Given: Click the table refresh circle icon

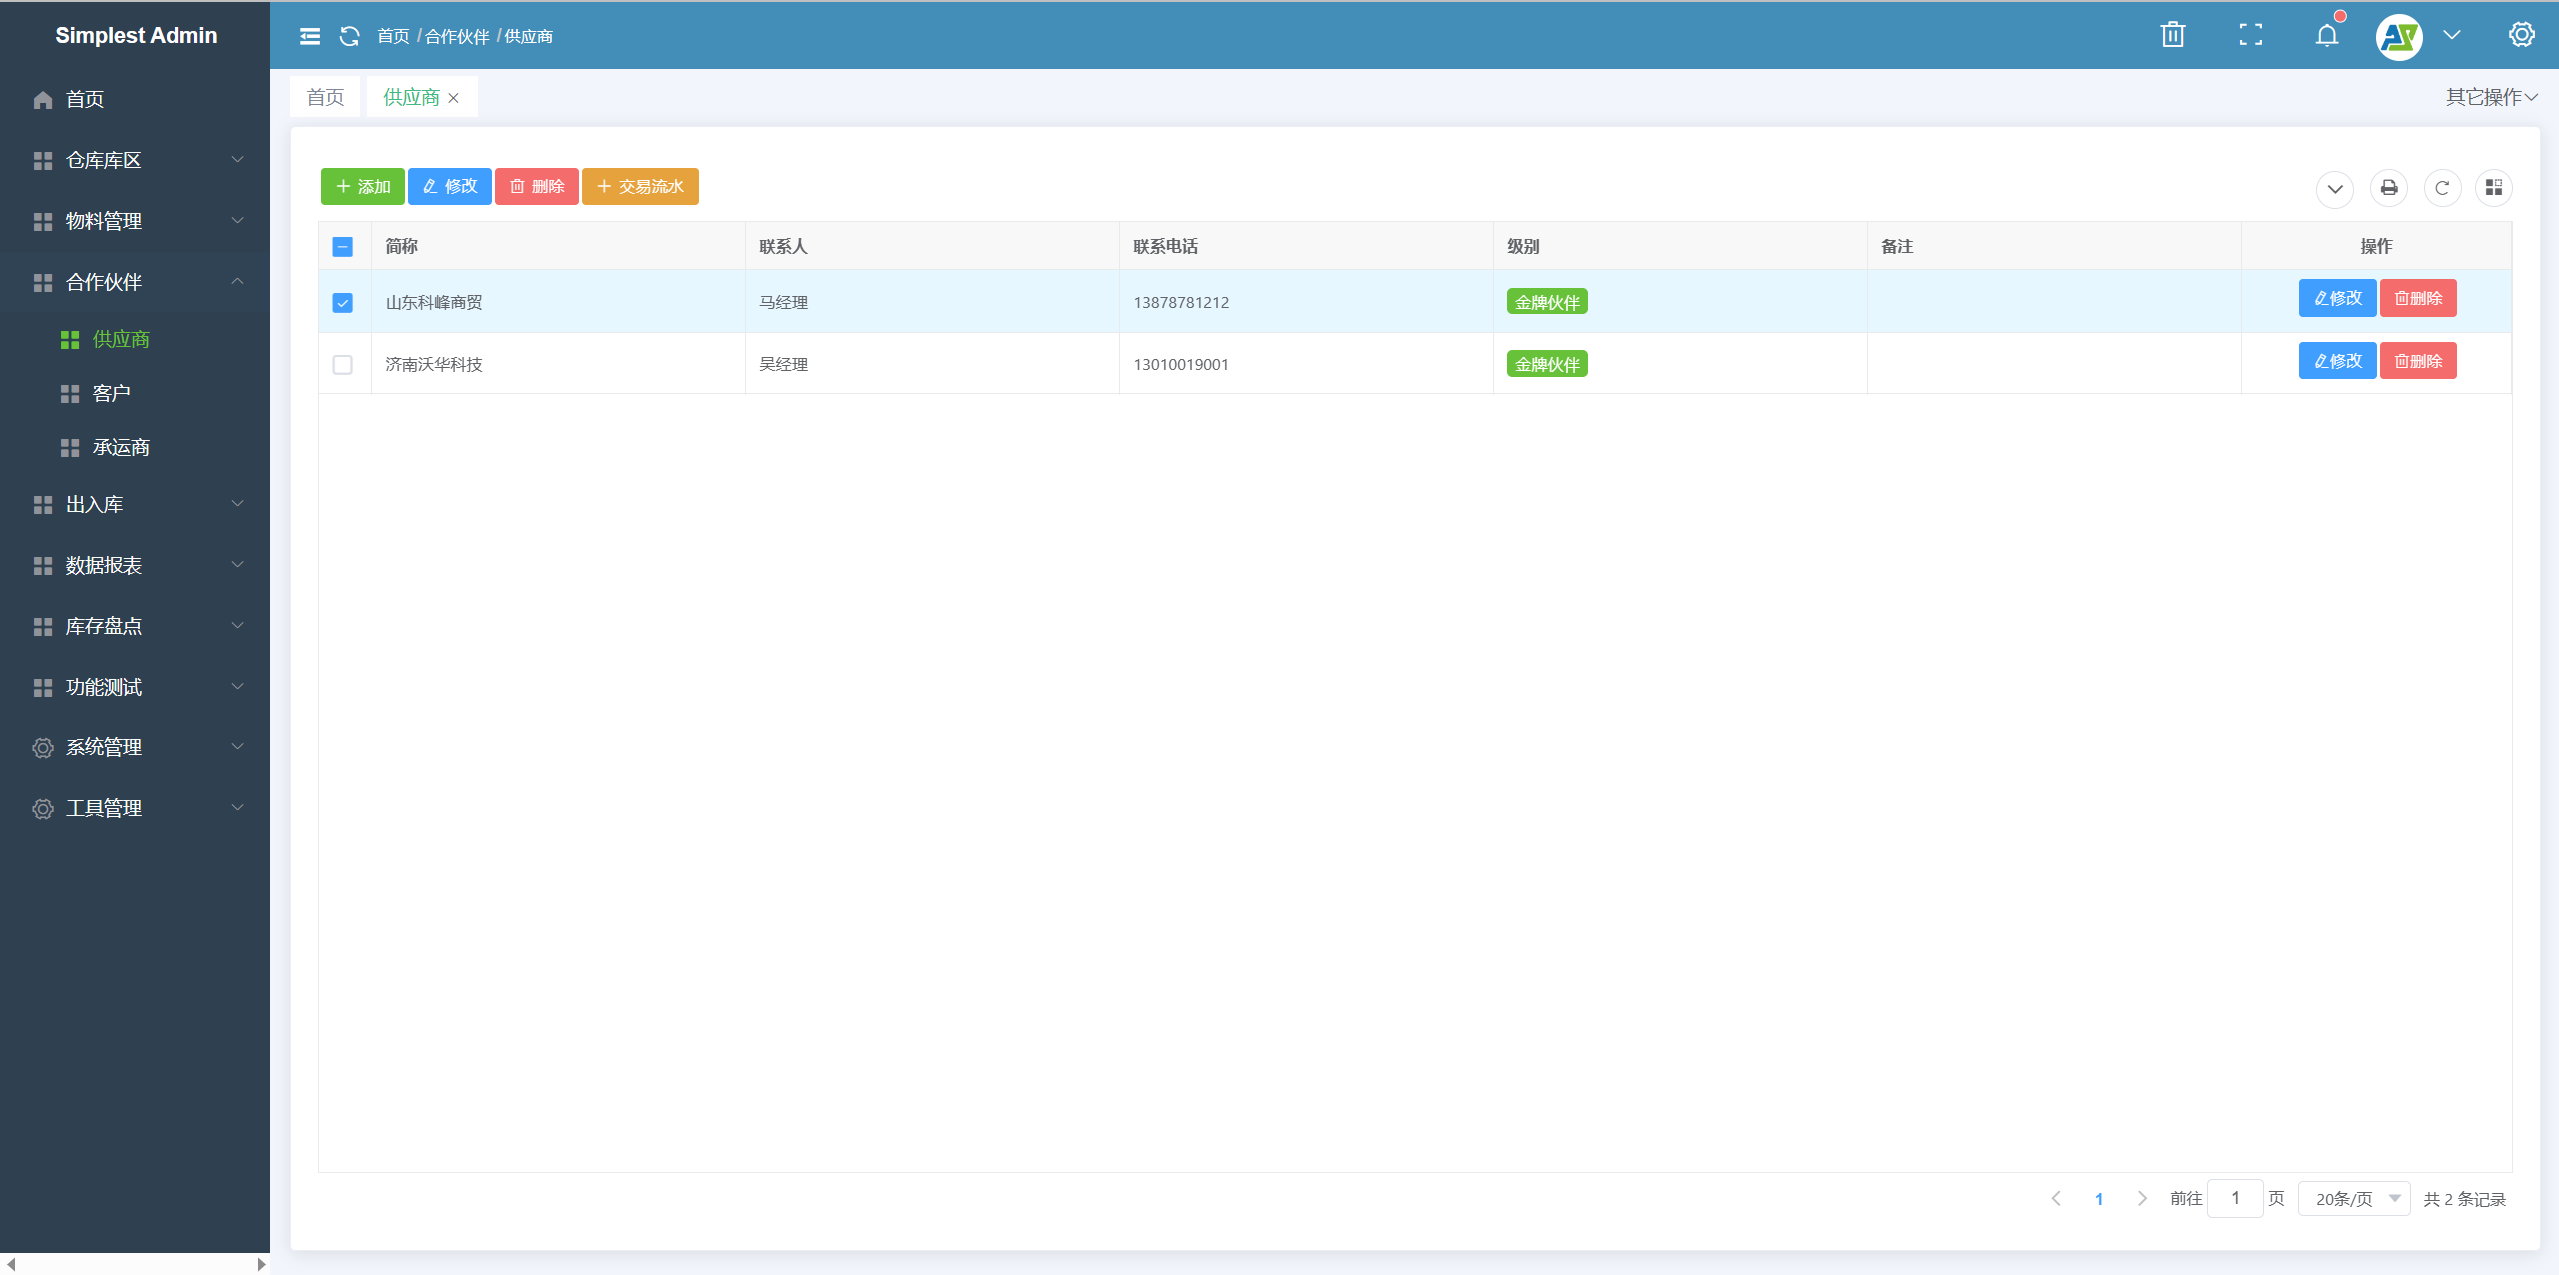Looking at the screenshot, I should coord(2442,188).
